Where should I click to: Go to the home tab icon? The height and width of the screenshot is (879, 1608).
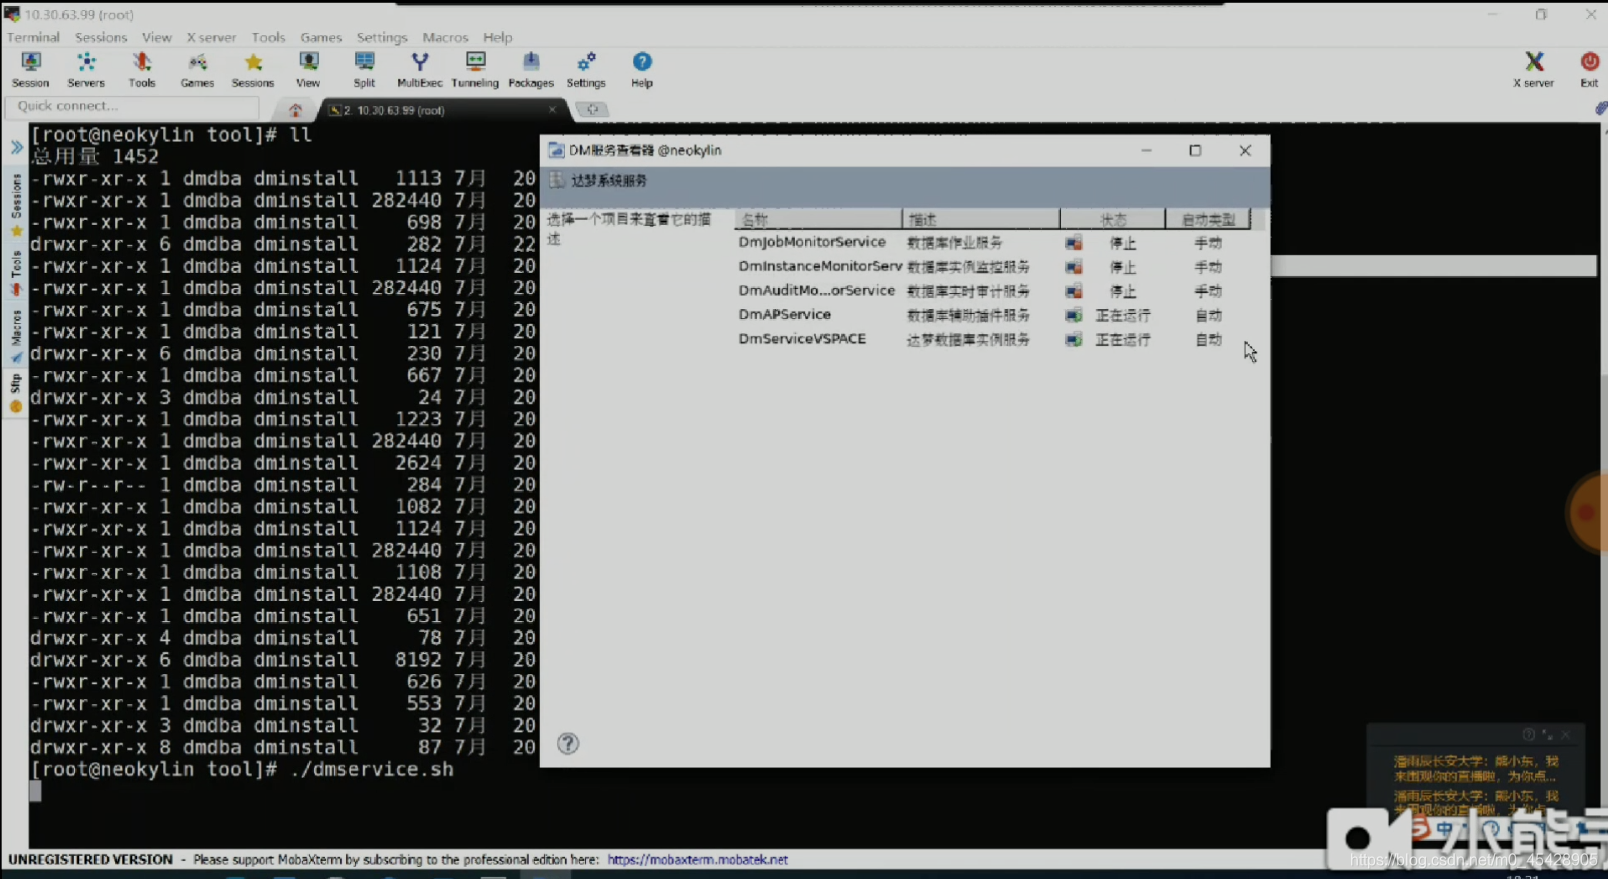[x=295, y=110]
